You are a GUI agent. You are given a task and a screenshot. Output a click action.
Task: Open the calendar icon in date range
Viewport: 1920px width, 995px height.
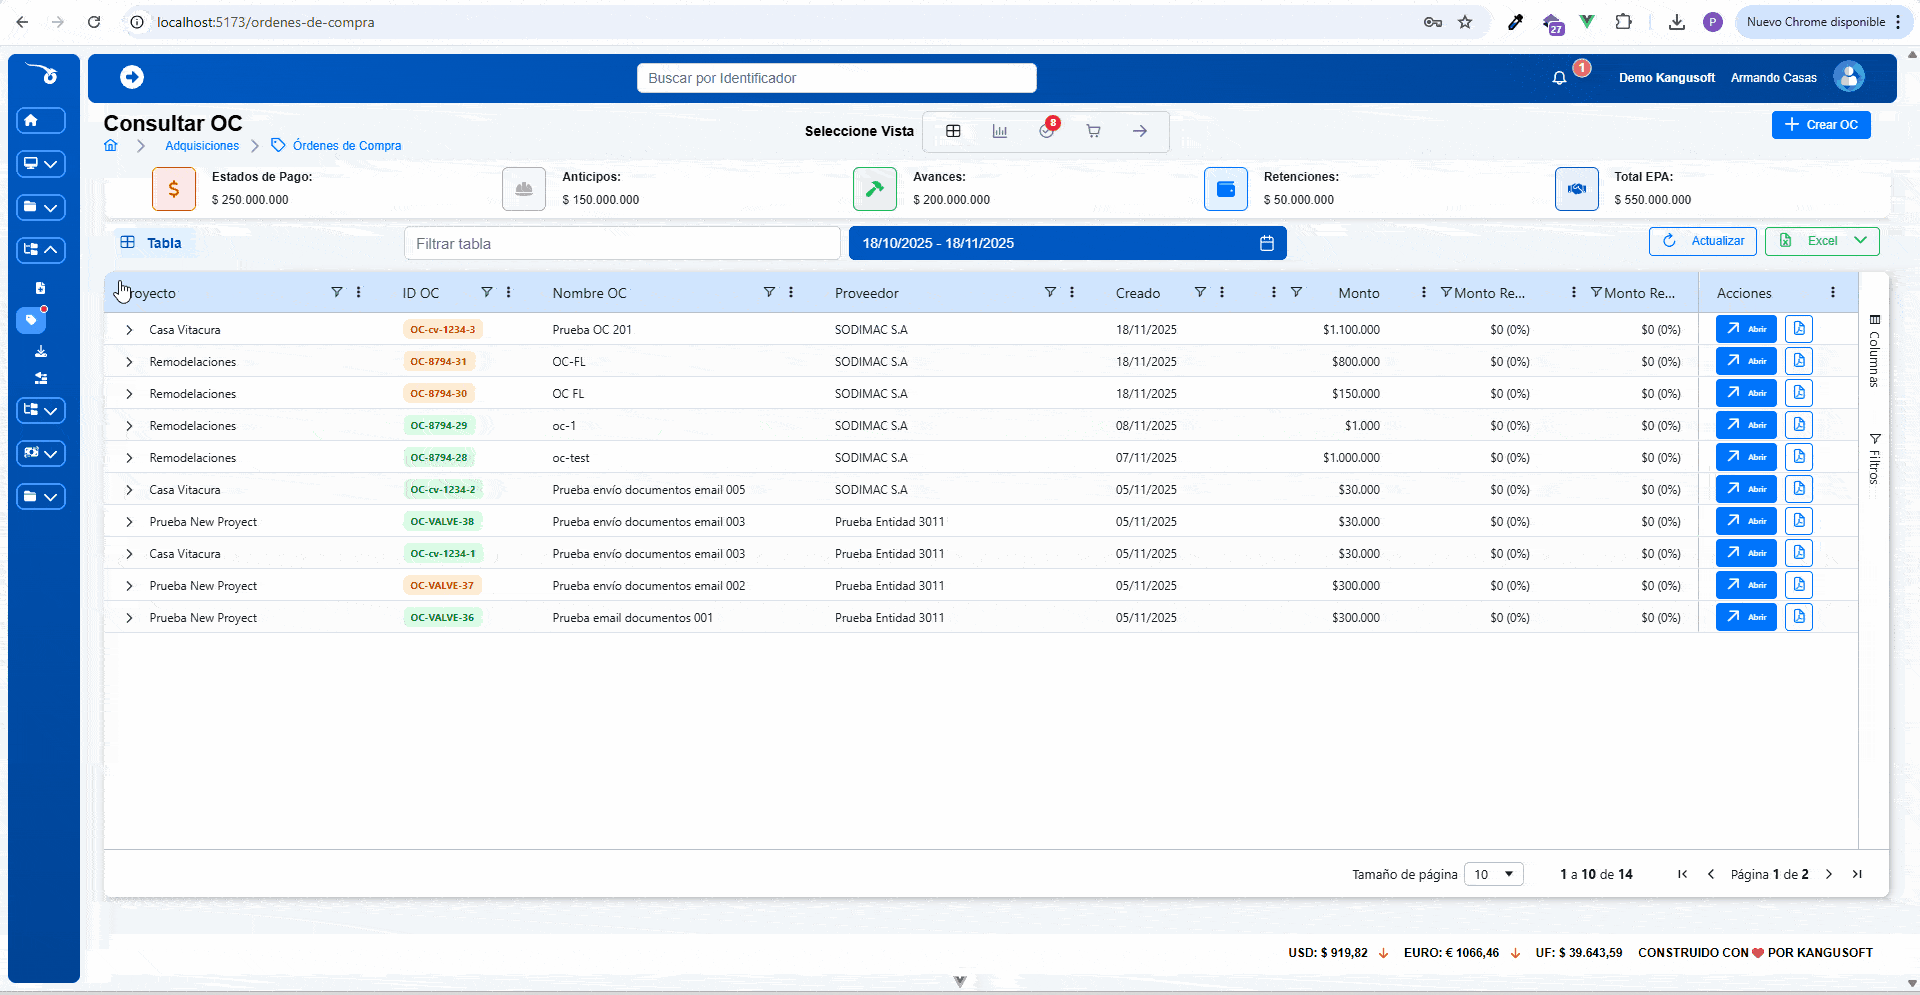pos(1266,243)
